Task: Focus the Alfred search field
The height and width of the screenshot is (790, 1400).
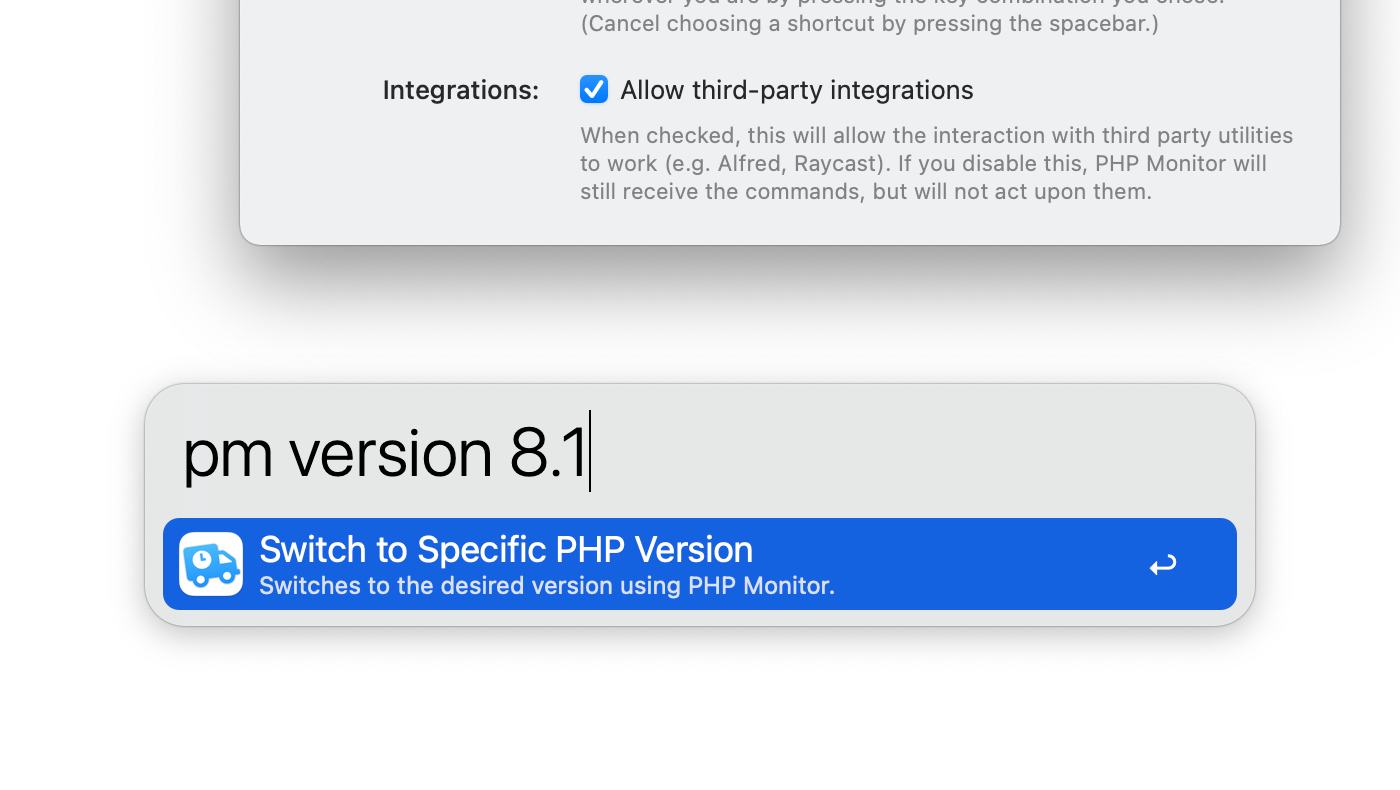Action: click(x=700, y=452)
